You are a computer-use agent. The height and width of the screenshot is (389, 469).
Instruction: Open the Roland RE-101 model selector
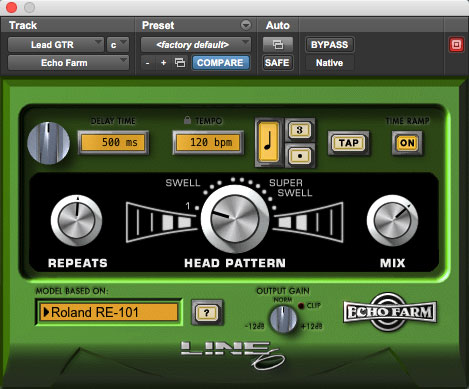(x=109, y=312)
